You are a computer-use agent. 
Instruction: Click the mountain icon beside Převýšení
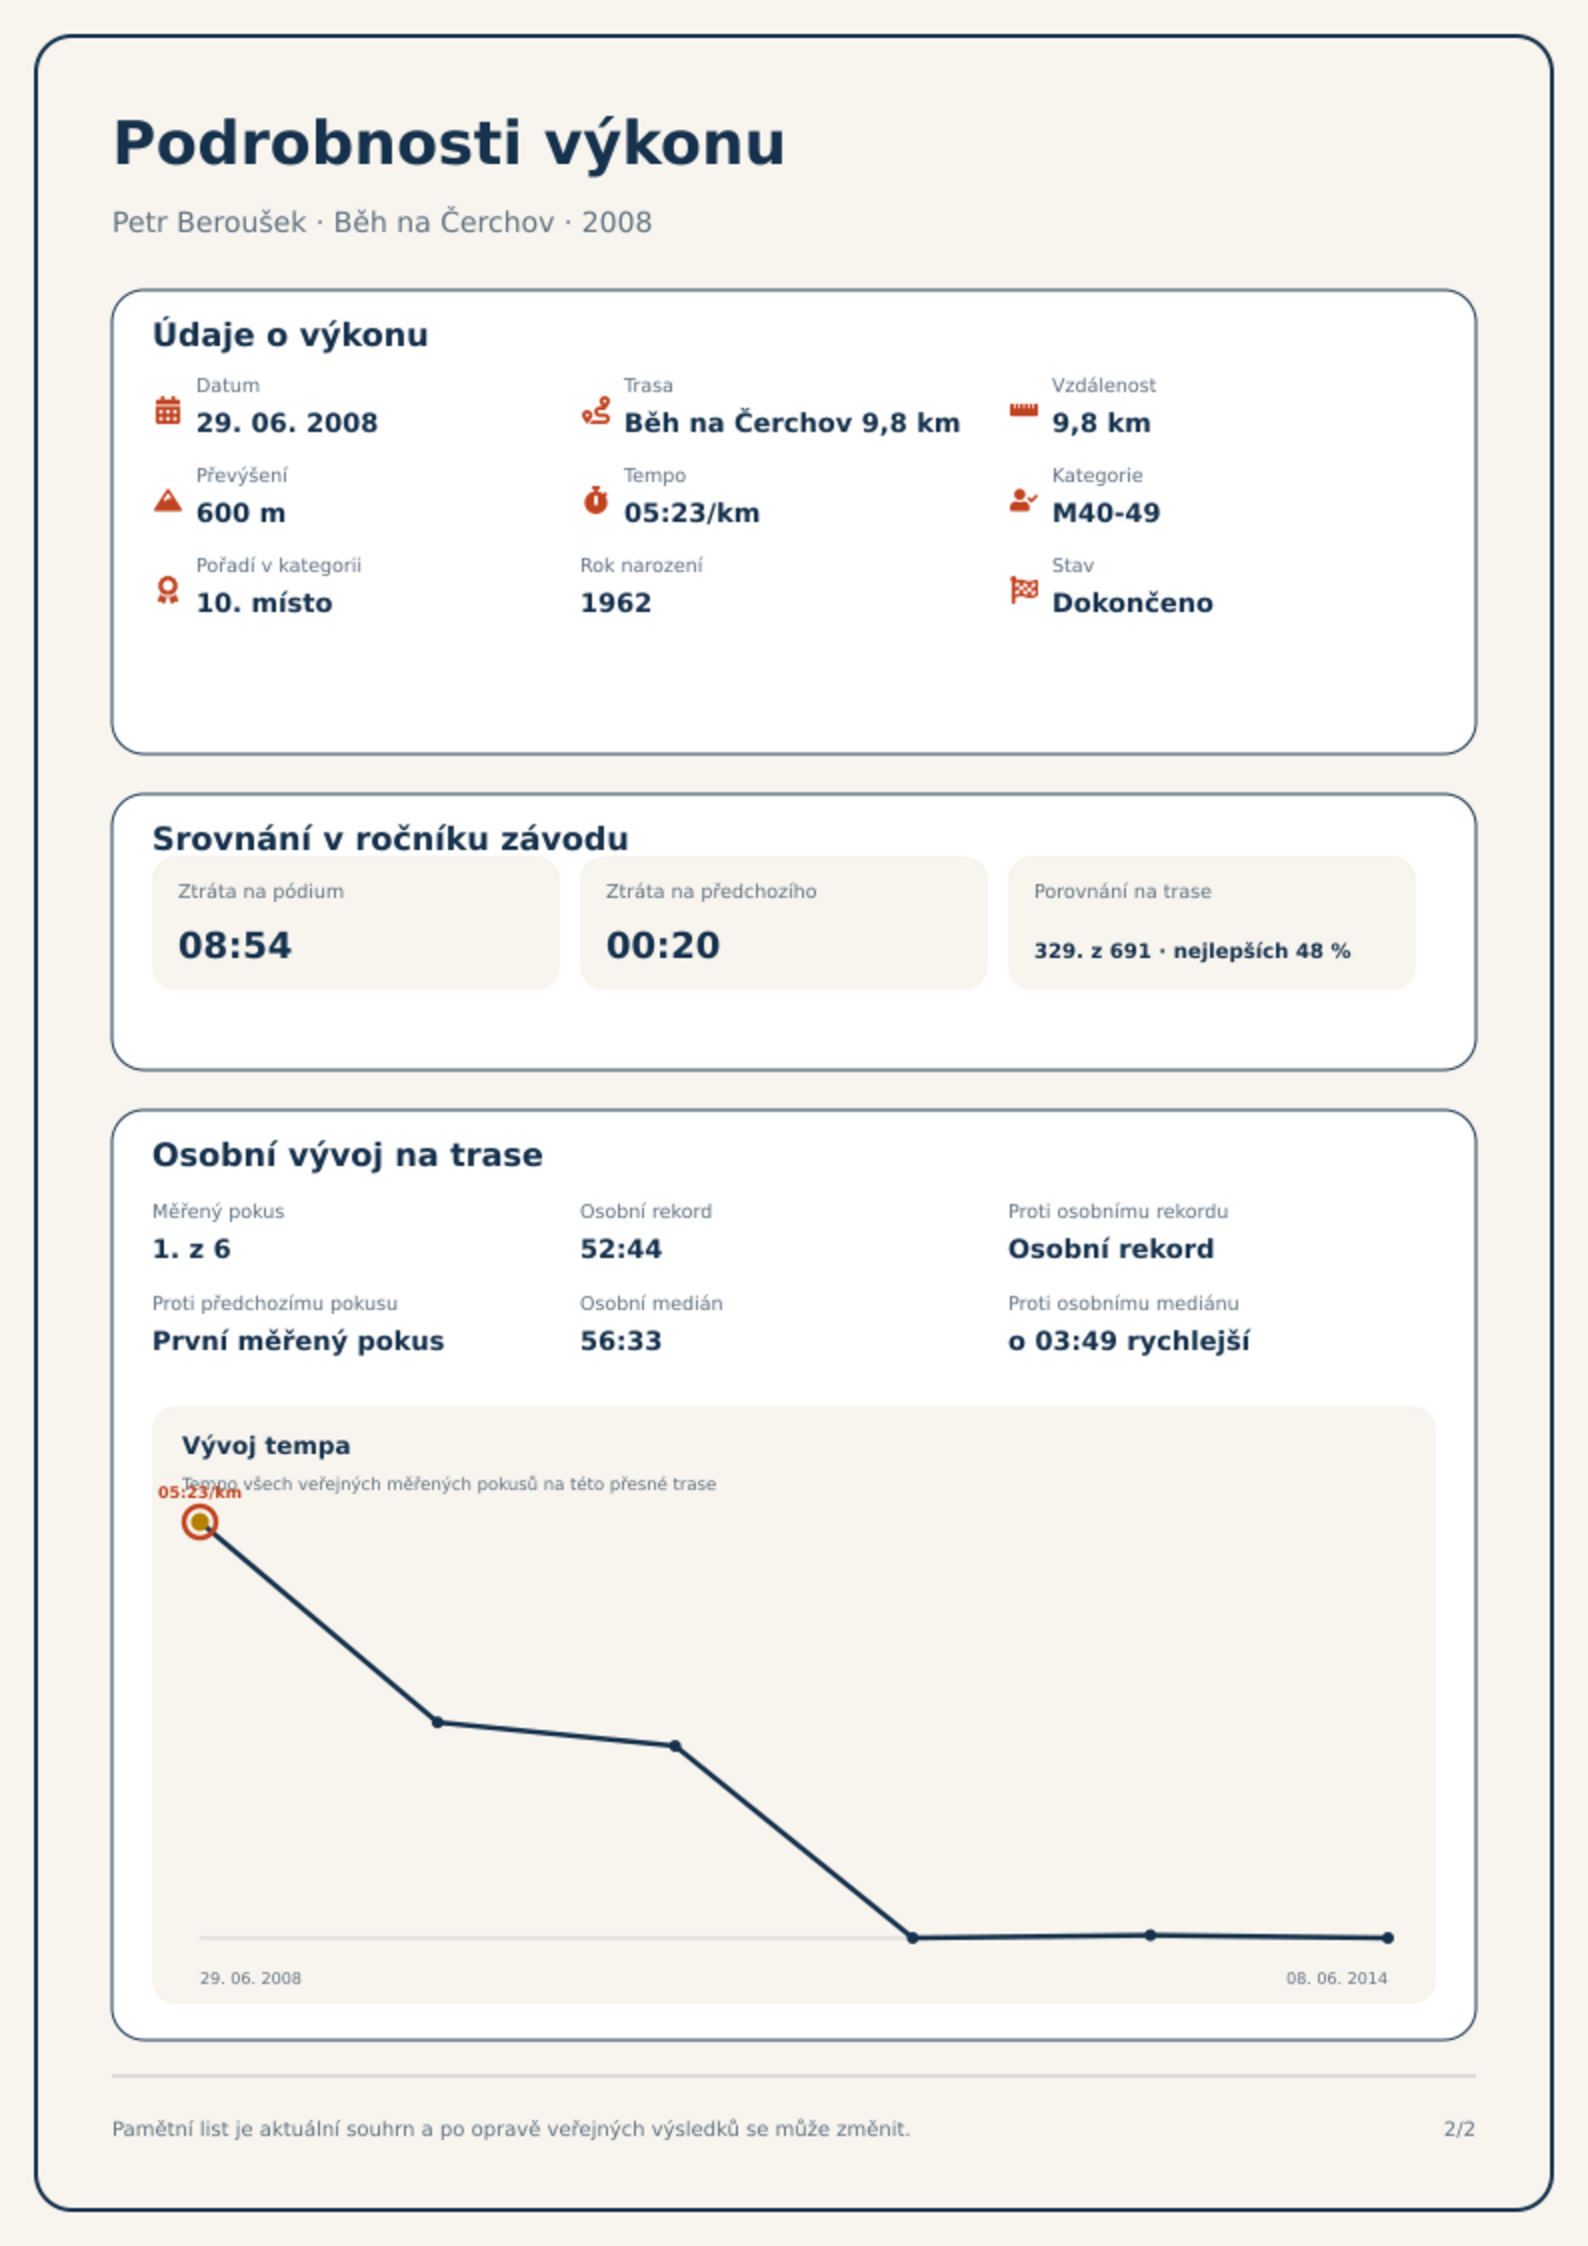[x=168, y=500]
